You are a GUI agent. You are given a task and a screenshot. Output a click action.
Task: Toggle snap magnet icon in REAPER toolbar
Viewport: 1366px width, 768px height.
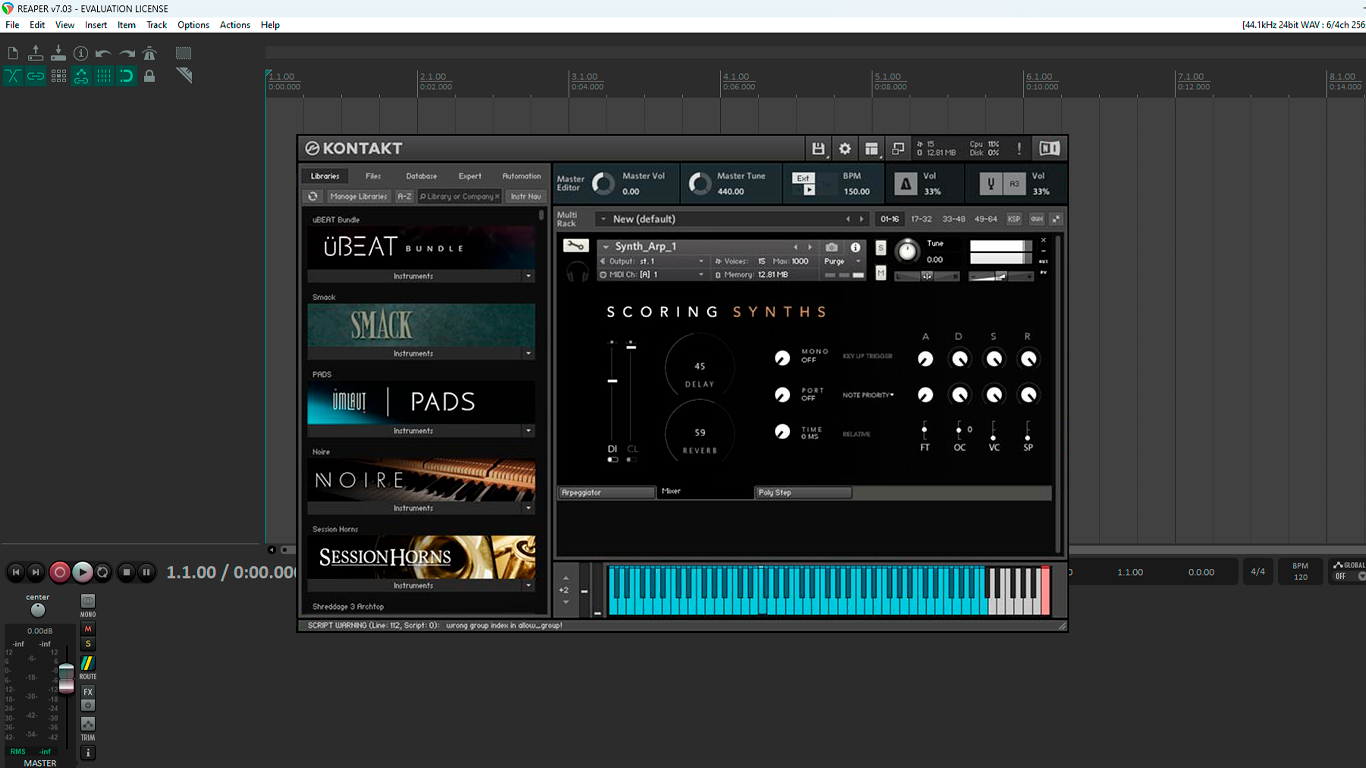(x=127, y=76)
